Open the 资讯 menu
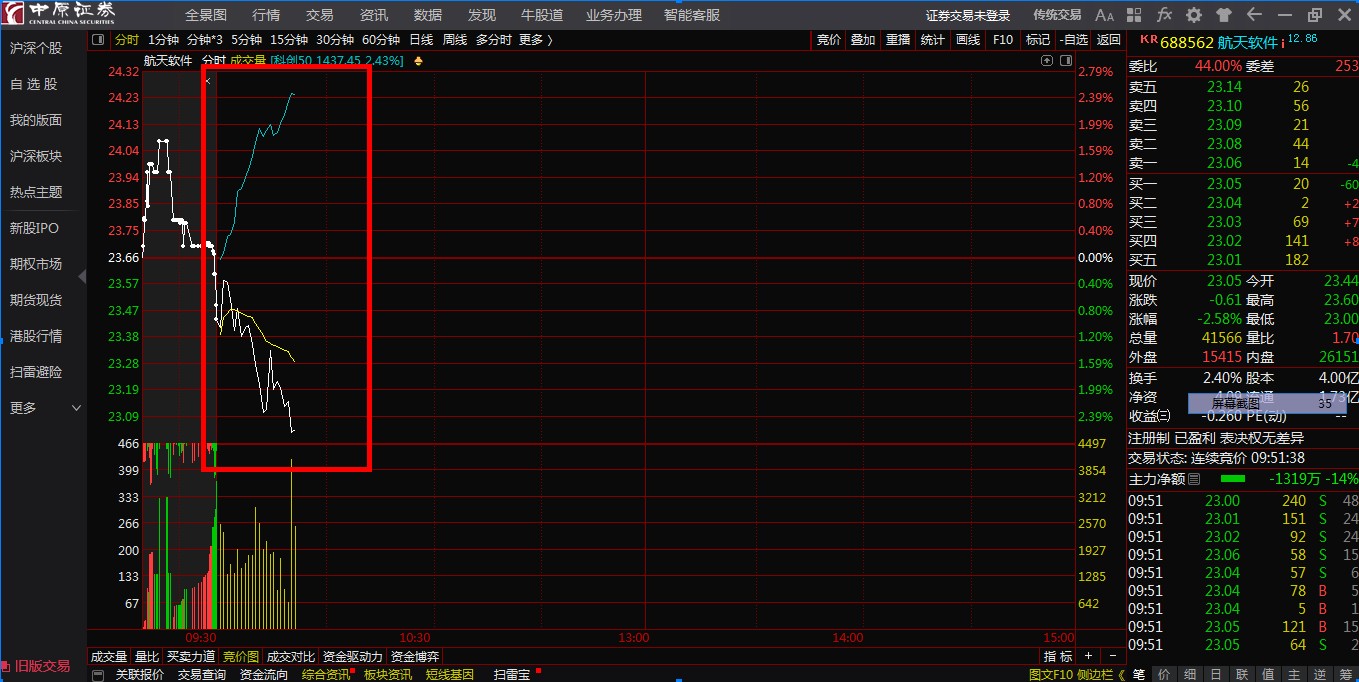Image resolution: width=1359 pixels, height=682 pixels. pos(374,15)
